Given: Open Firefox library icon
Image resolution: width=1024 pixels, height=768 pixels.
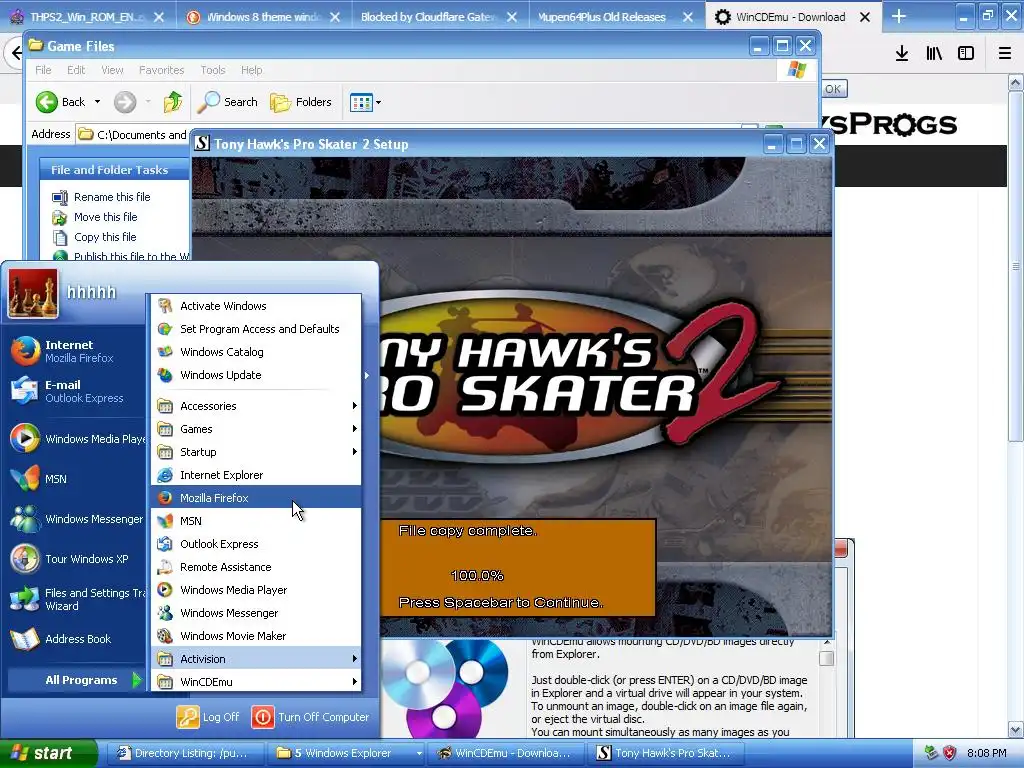Looking at the screenshot, I should [934, 54].
